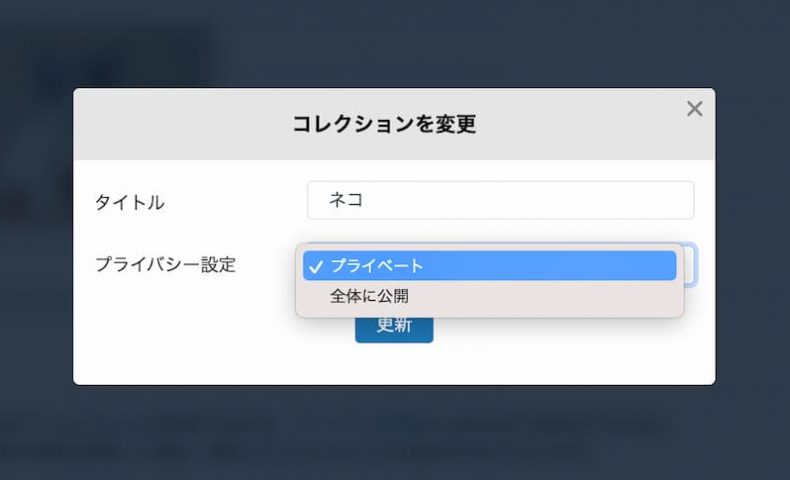
Task: Close the コレクションを変更 dialog with the X icon
Action: (694, 108)
